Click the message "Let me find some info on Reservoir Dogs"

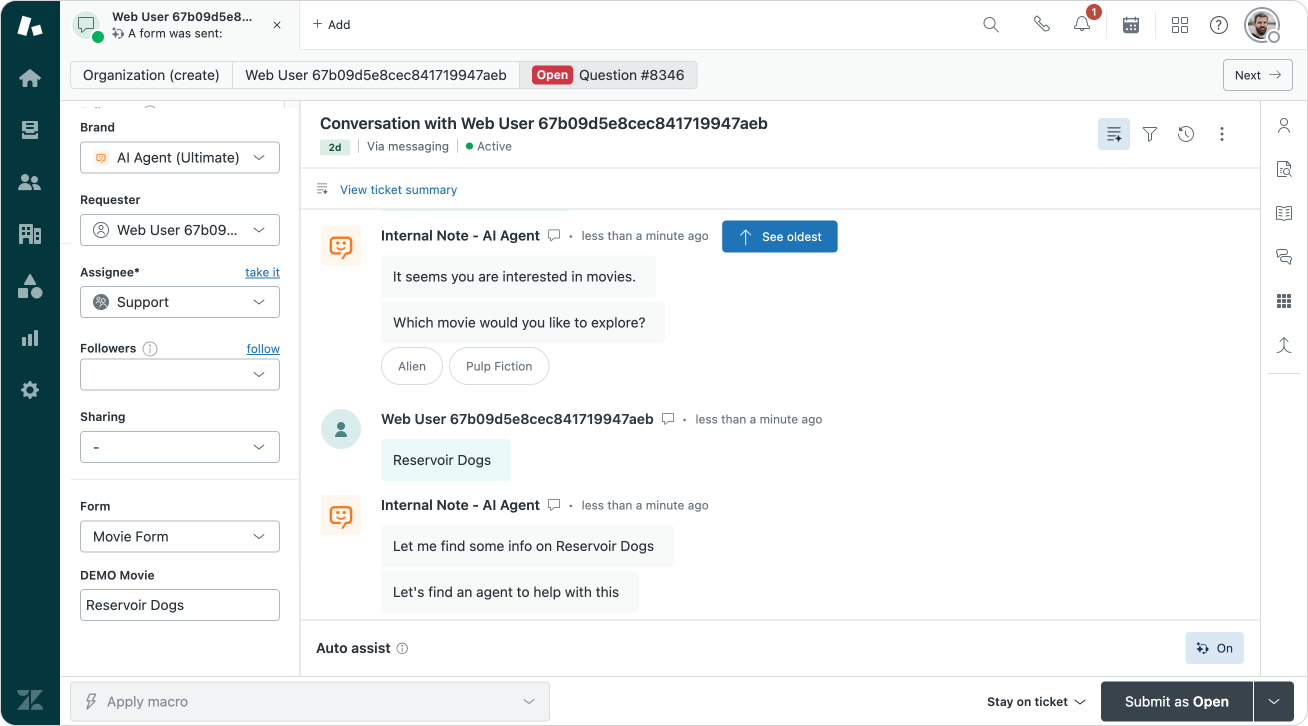[527, 546]
